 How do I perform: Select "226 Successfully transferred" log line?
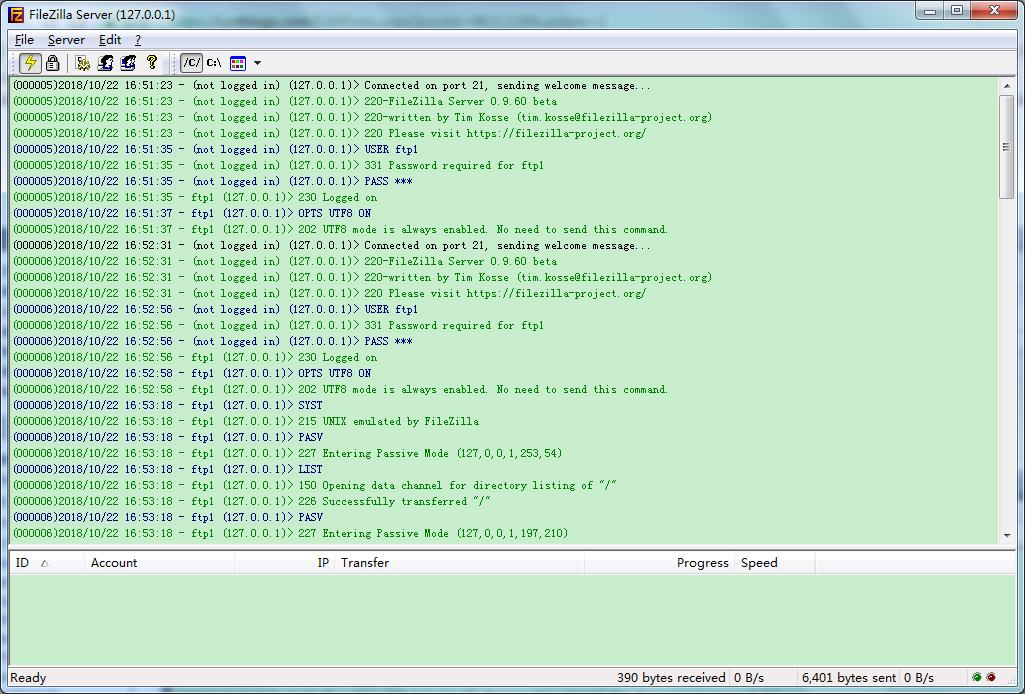pyautogui.click(x=252, y=501)
